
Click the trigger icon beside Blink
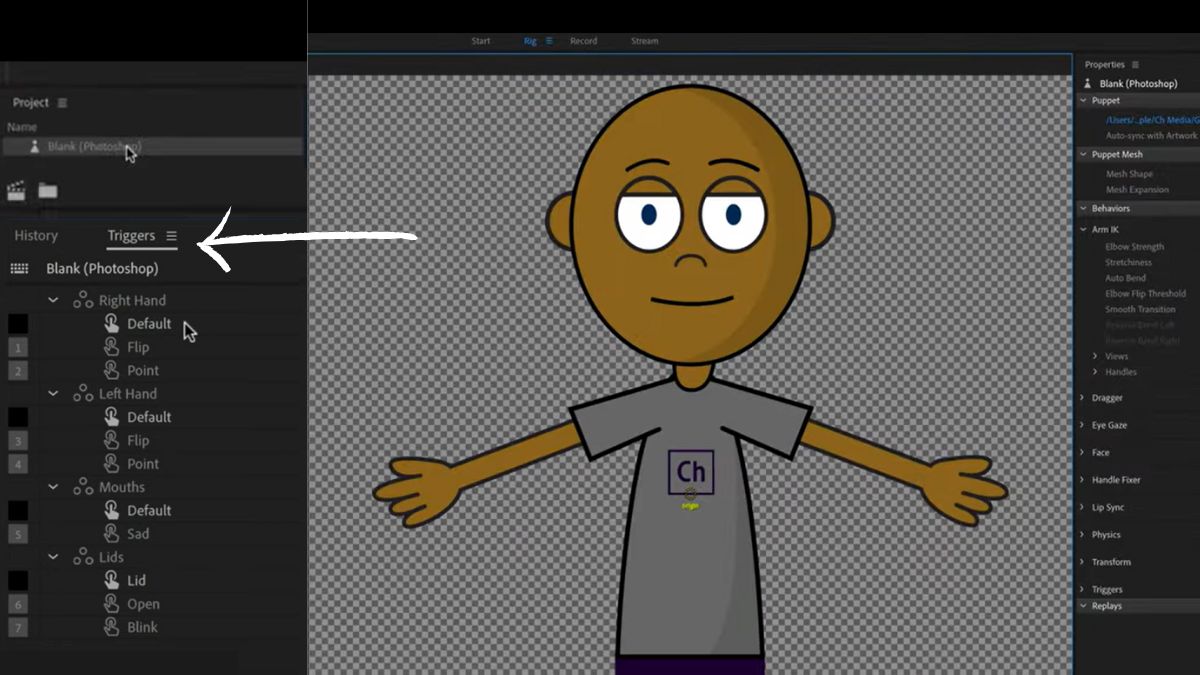pyautogui.click(x=111, y=627)
